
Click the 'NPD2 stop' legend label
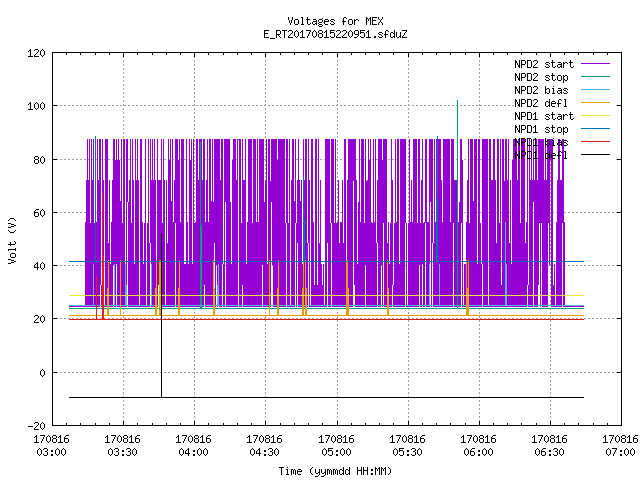pyautogui.click(x=541, y=77)
